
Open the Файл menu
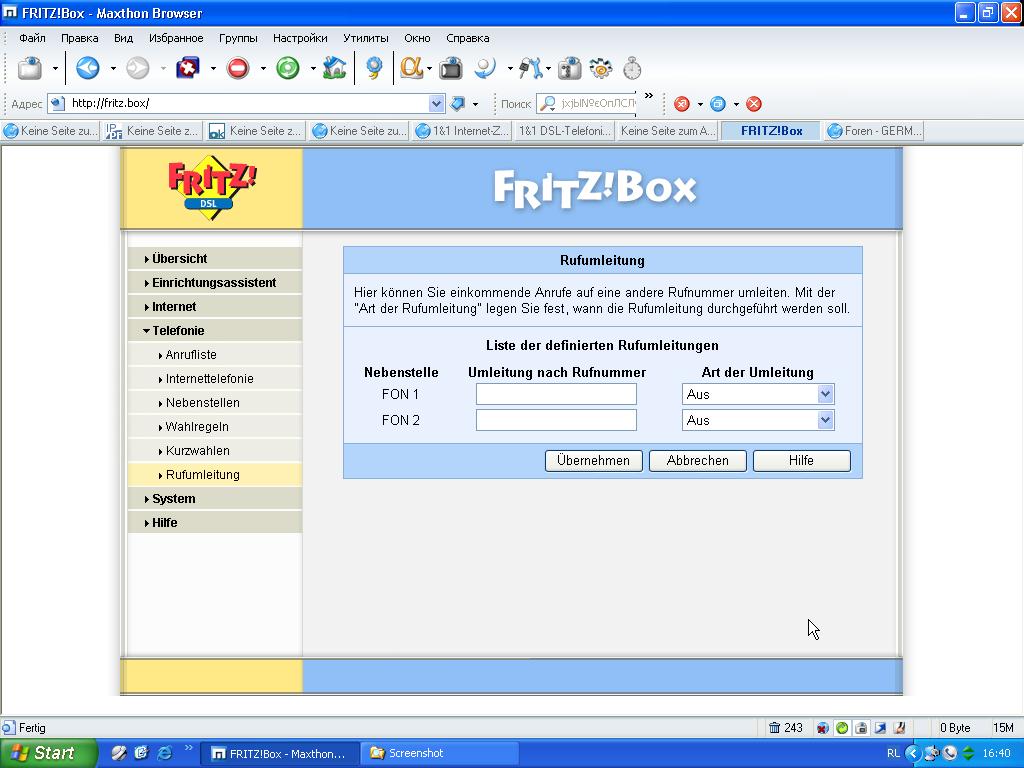click(x=32, y=38)
